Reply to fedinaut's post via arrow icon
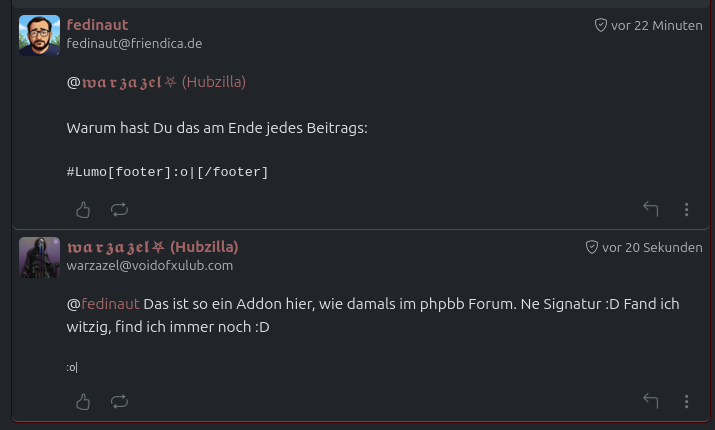 [x=651, y=209]
